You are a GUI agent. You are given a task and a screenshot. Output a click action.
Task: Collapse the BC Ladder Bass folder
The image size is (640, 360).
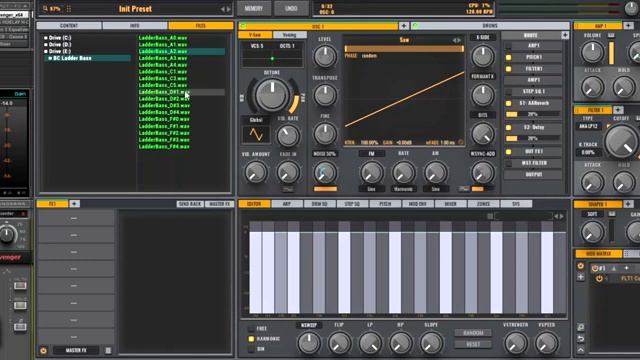[50, 58]
